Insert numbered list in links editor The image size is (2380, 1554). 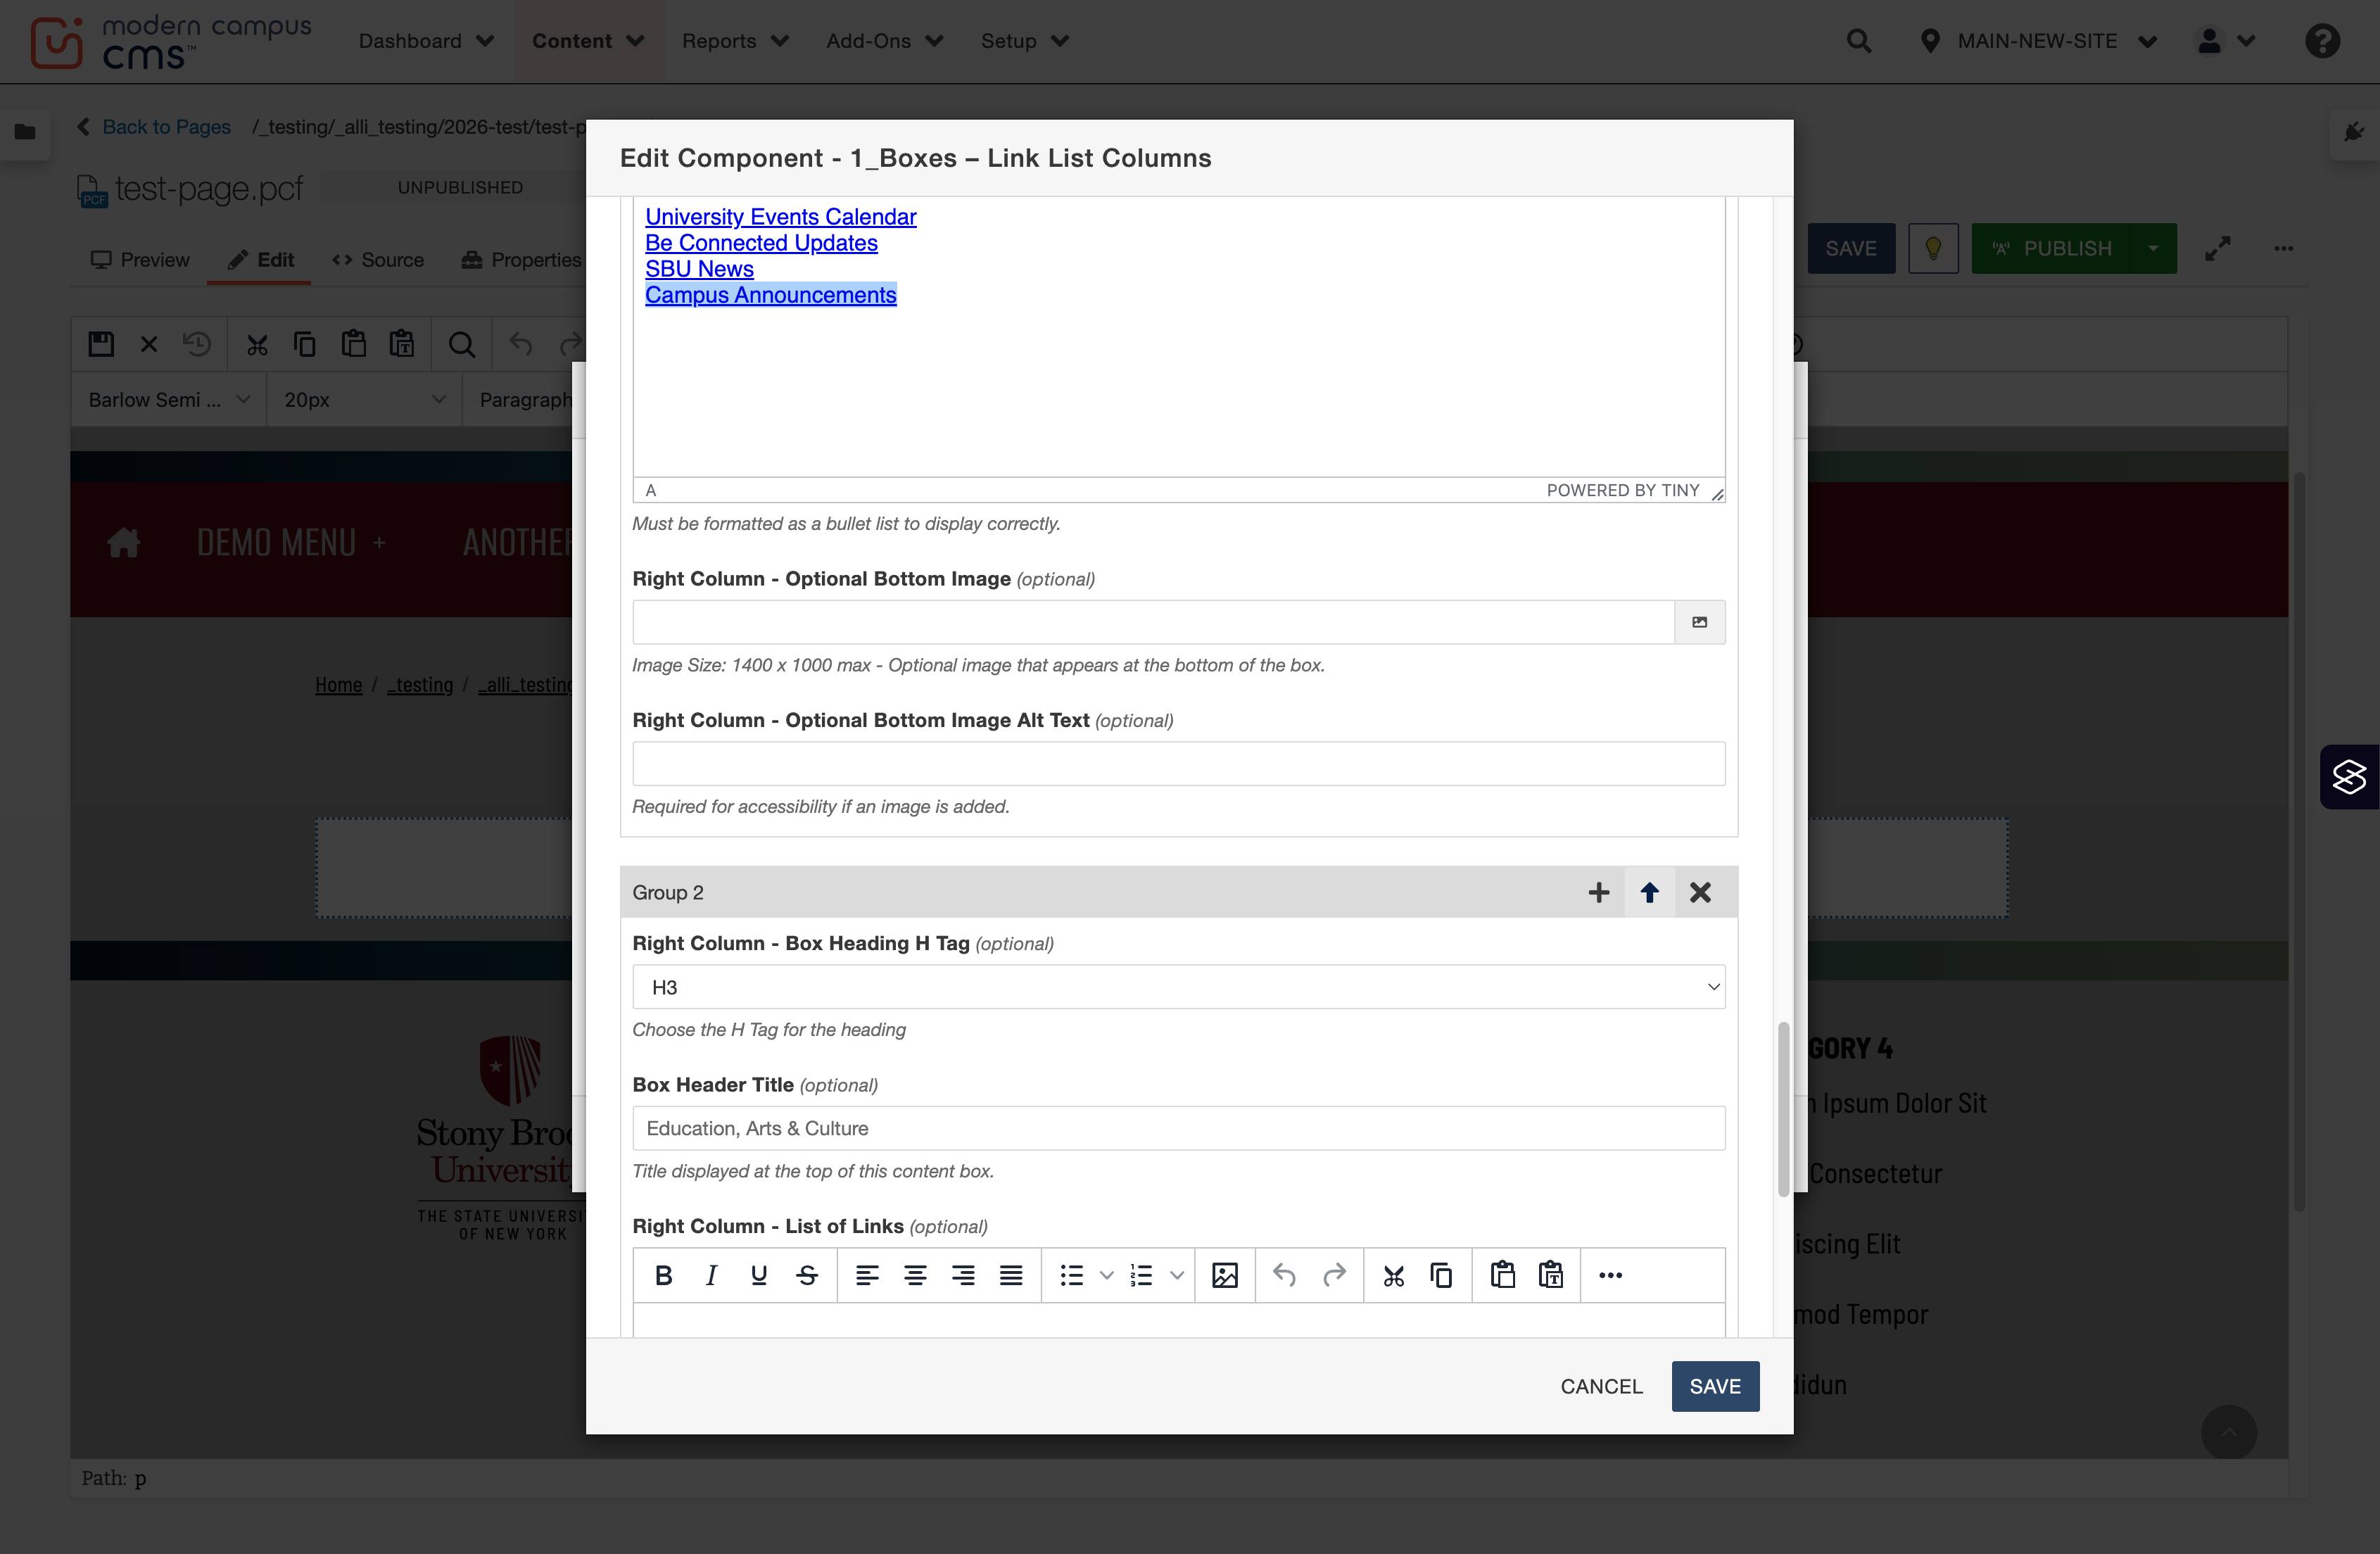click(x=1142, y=1275)
